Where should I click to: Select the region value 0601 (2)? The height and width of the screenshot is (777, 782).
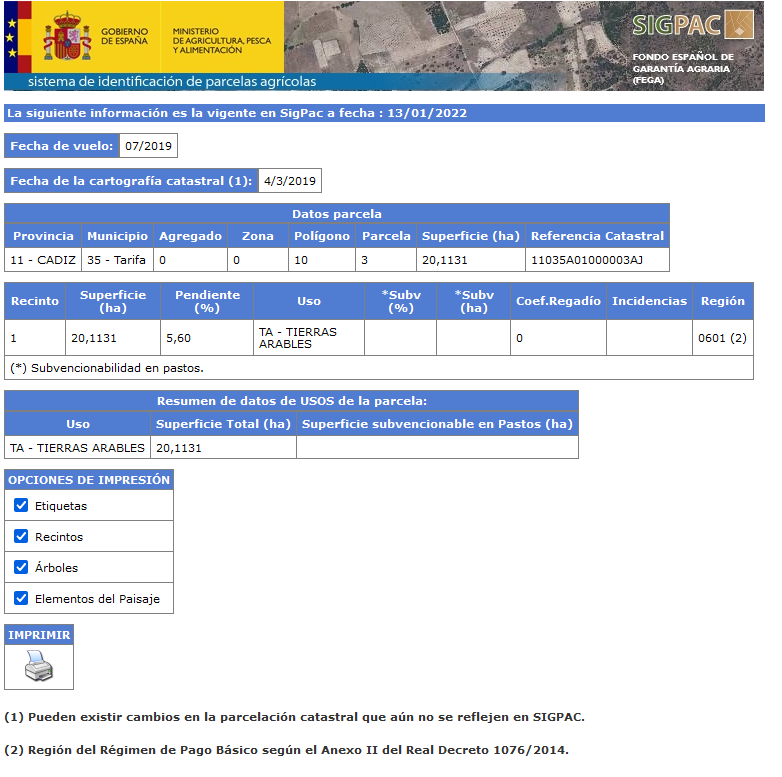(x=722, y=338)
